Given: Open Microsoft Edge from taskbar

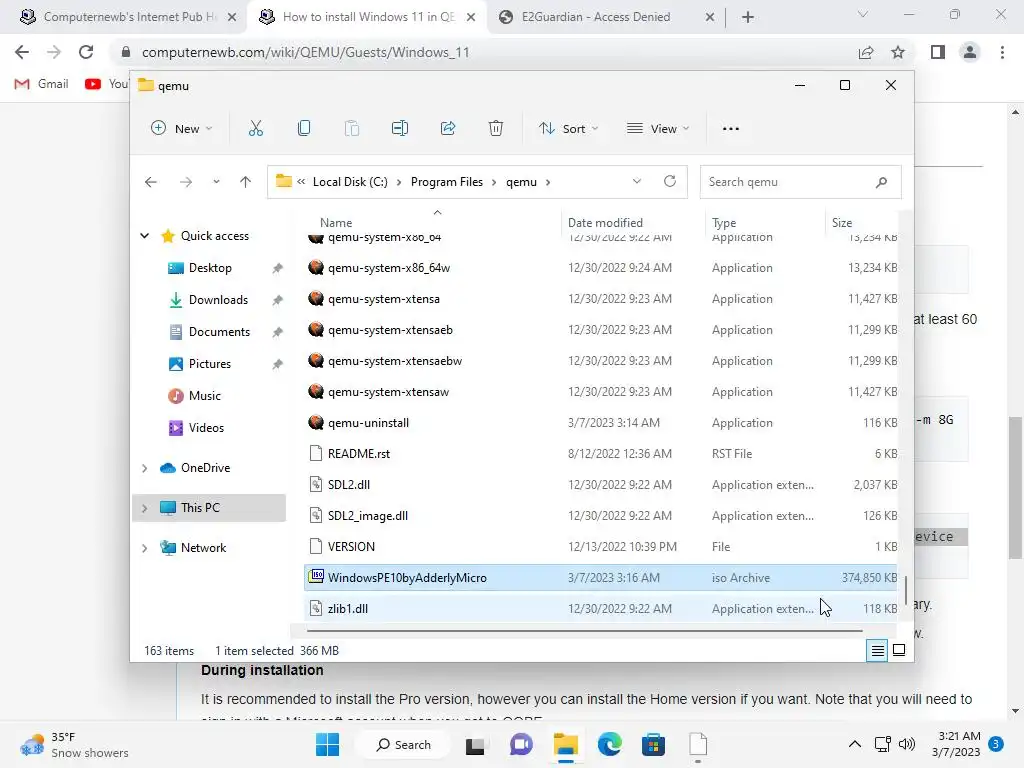Looking at the screenshot, I should [x=610, y=744].
